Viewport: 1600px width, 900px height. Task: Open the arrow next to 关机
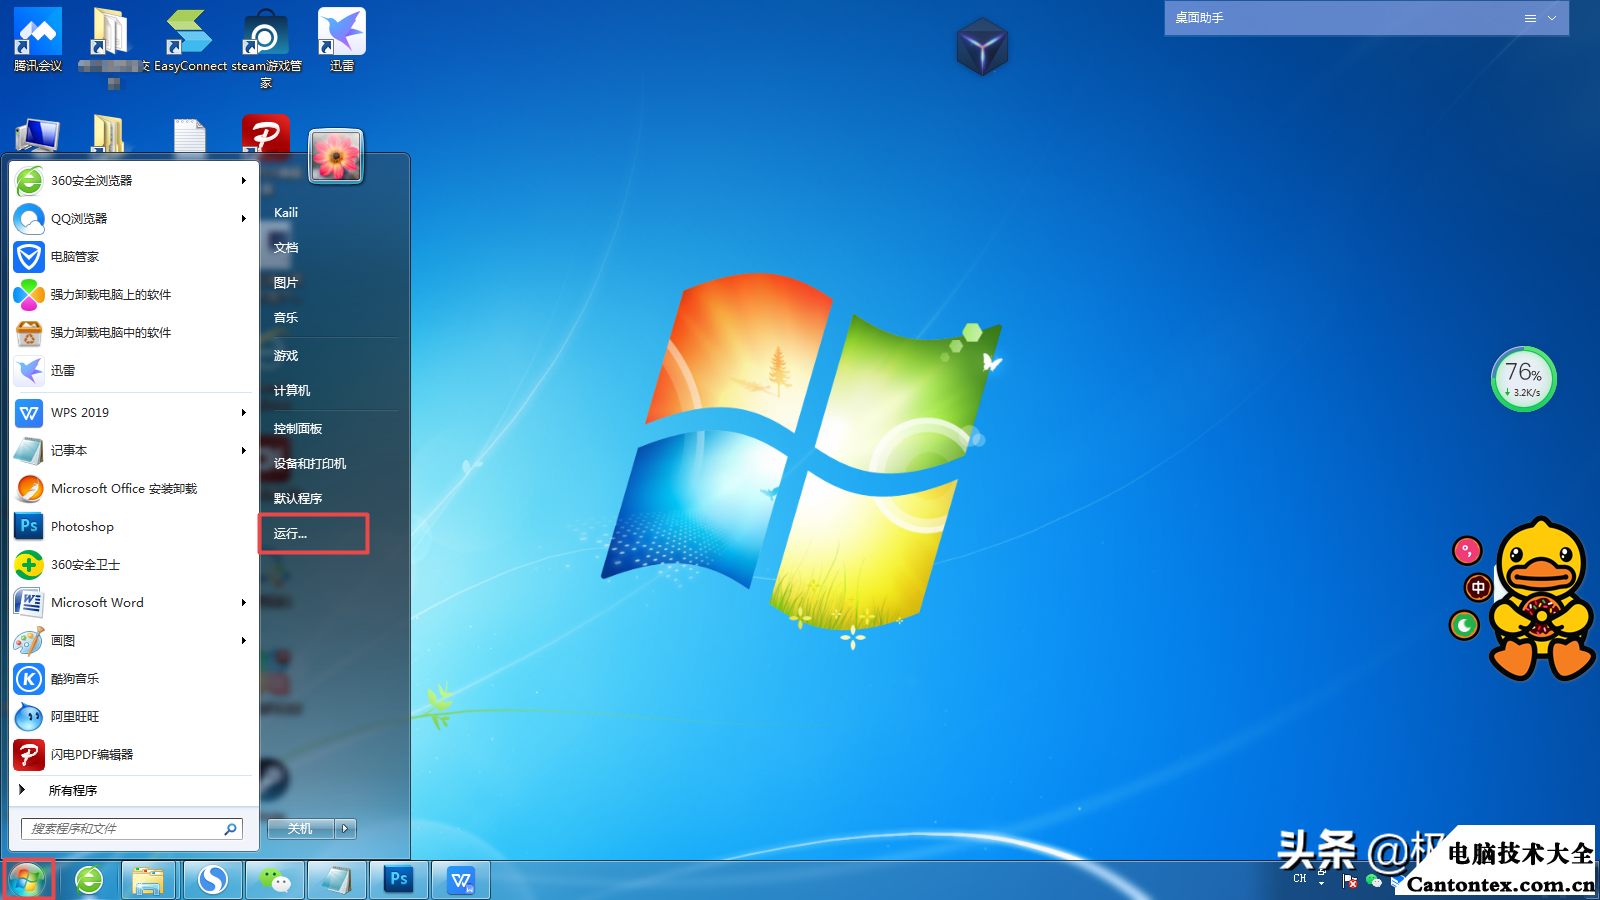click(346, 828)
